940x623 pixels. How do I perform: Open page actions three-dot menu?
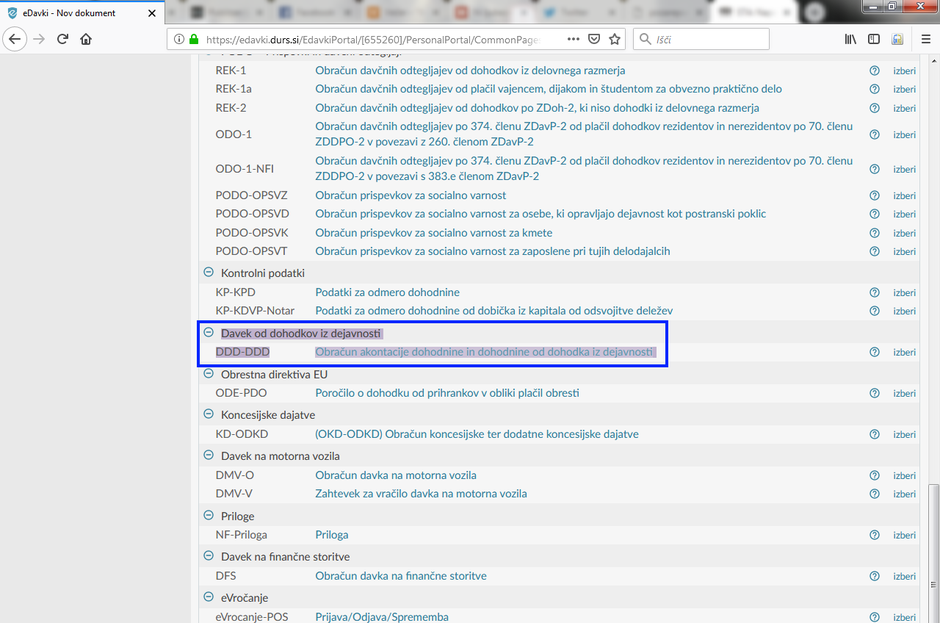click(x=573, y=39)
